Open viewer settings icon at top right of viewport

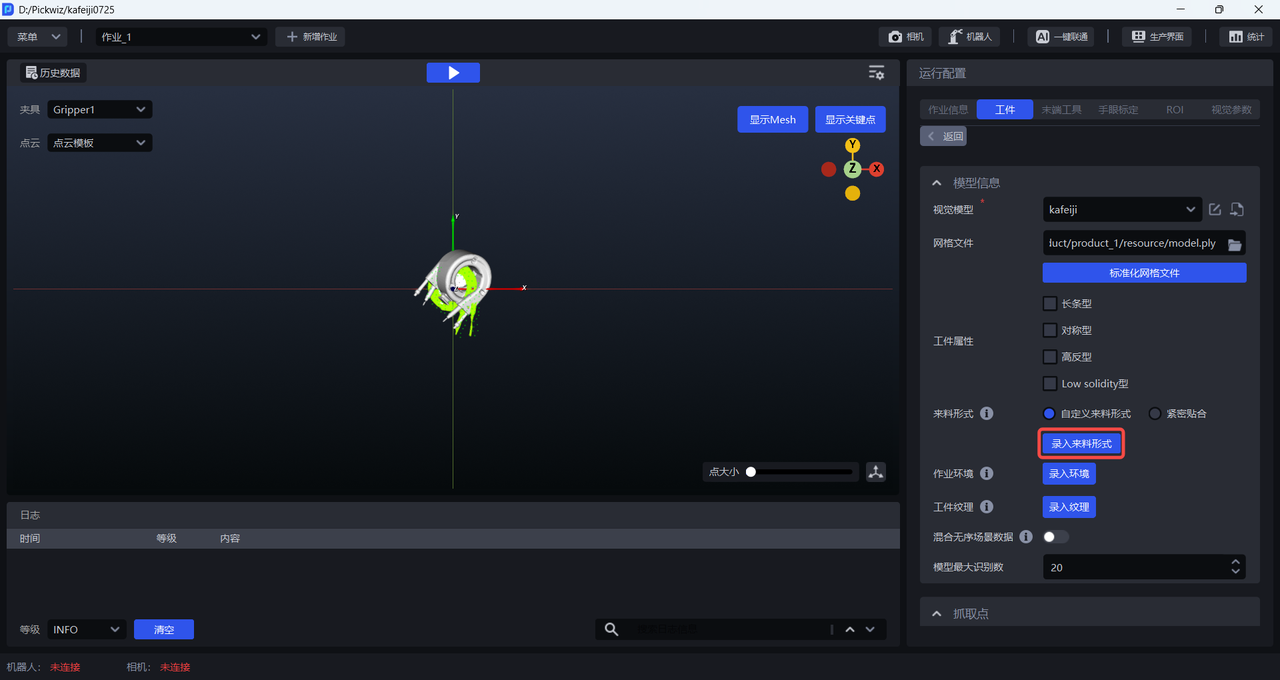point(876,73)
